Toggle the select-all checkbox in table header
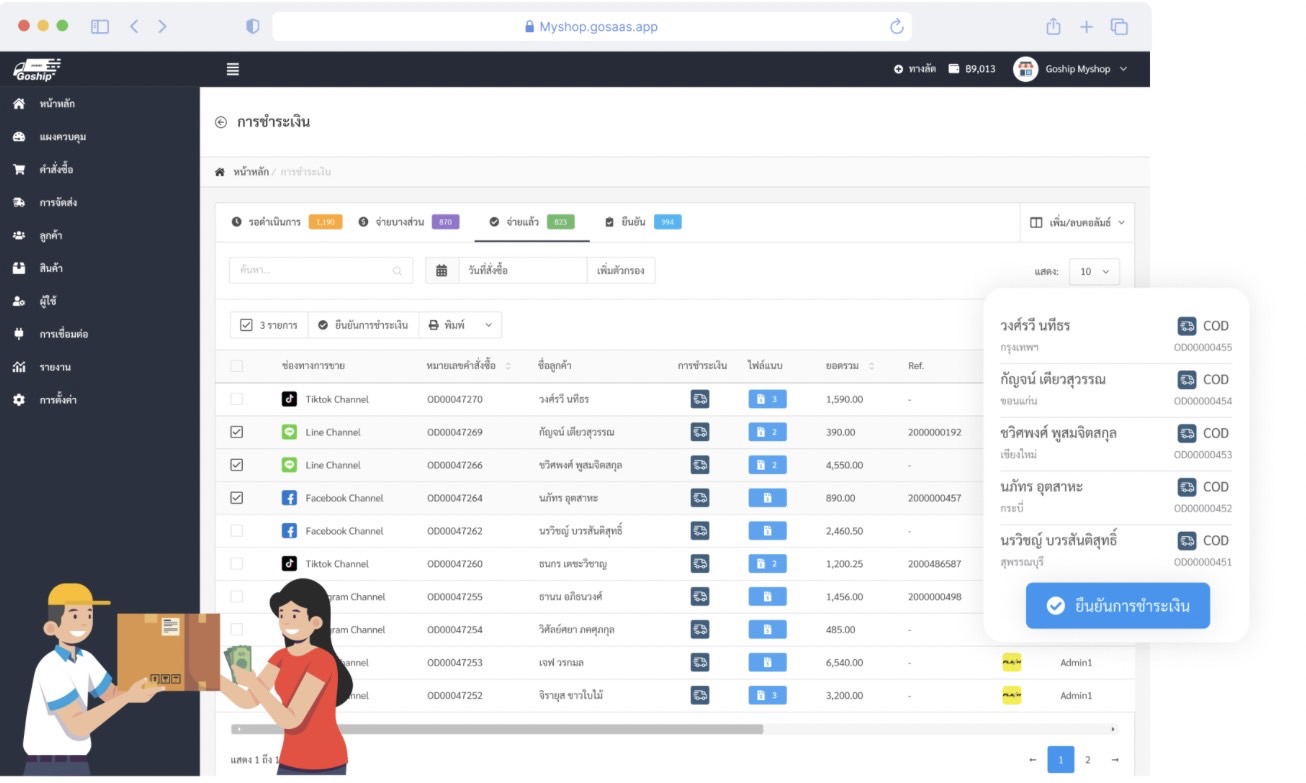The width and height of the screenshot is (1306, 783). (237, 366)
